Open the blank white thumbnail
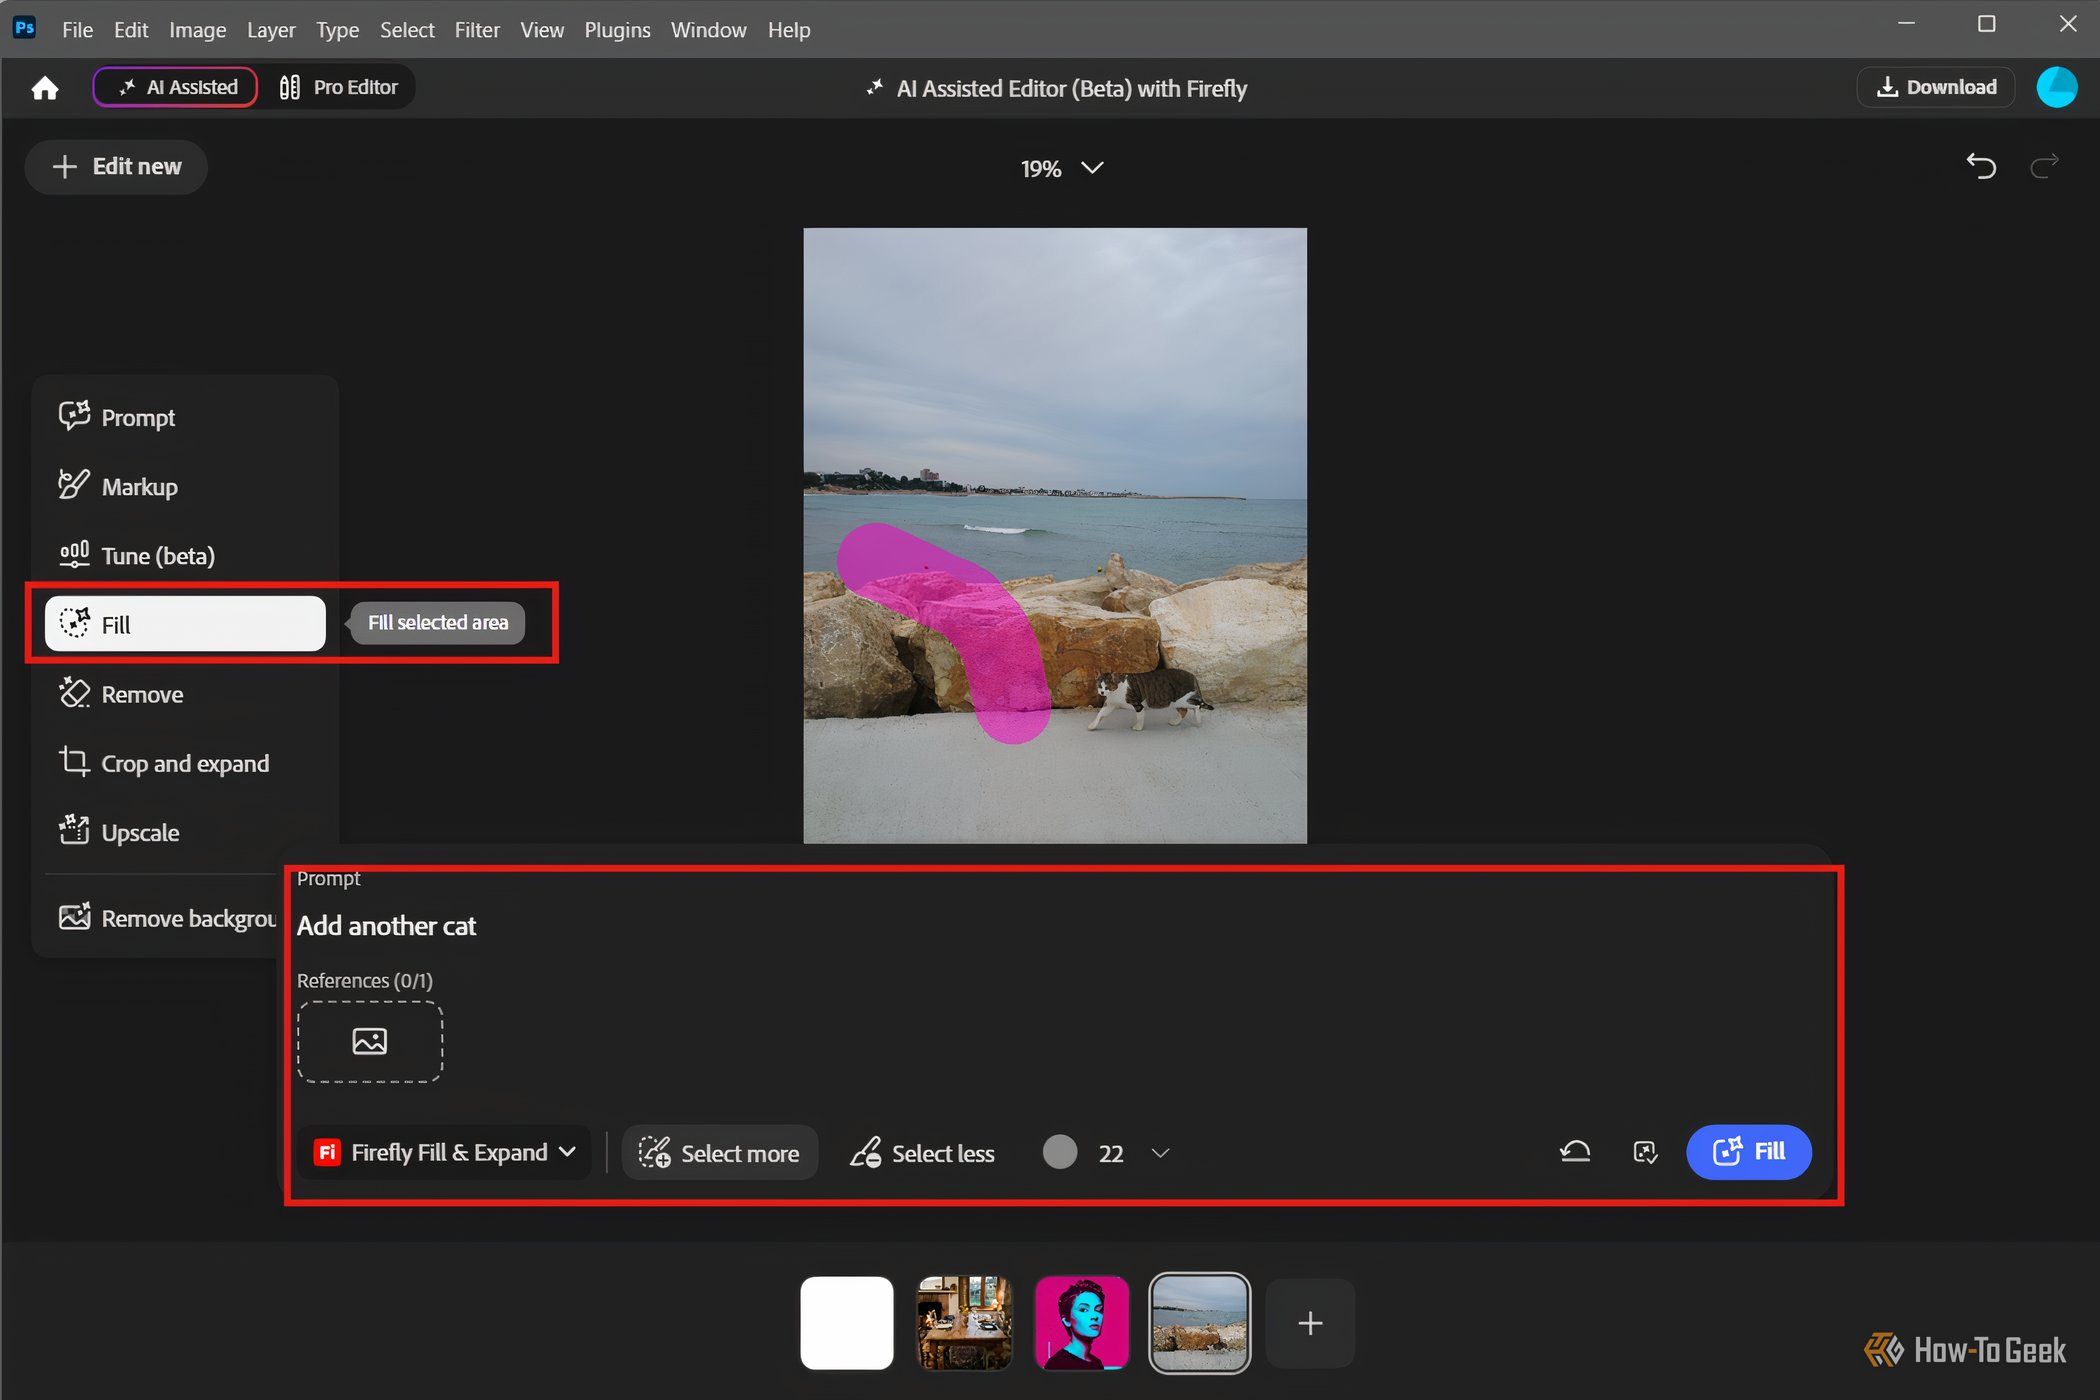 point(847,1322)
